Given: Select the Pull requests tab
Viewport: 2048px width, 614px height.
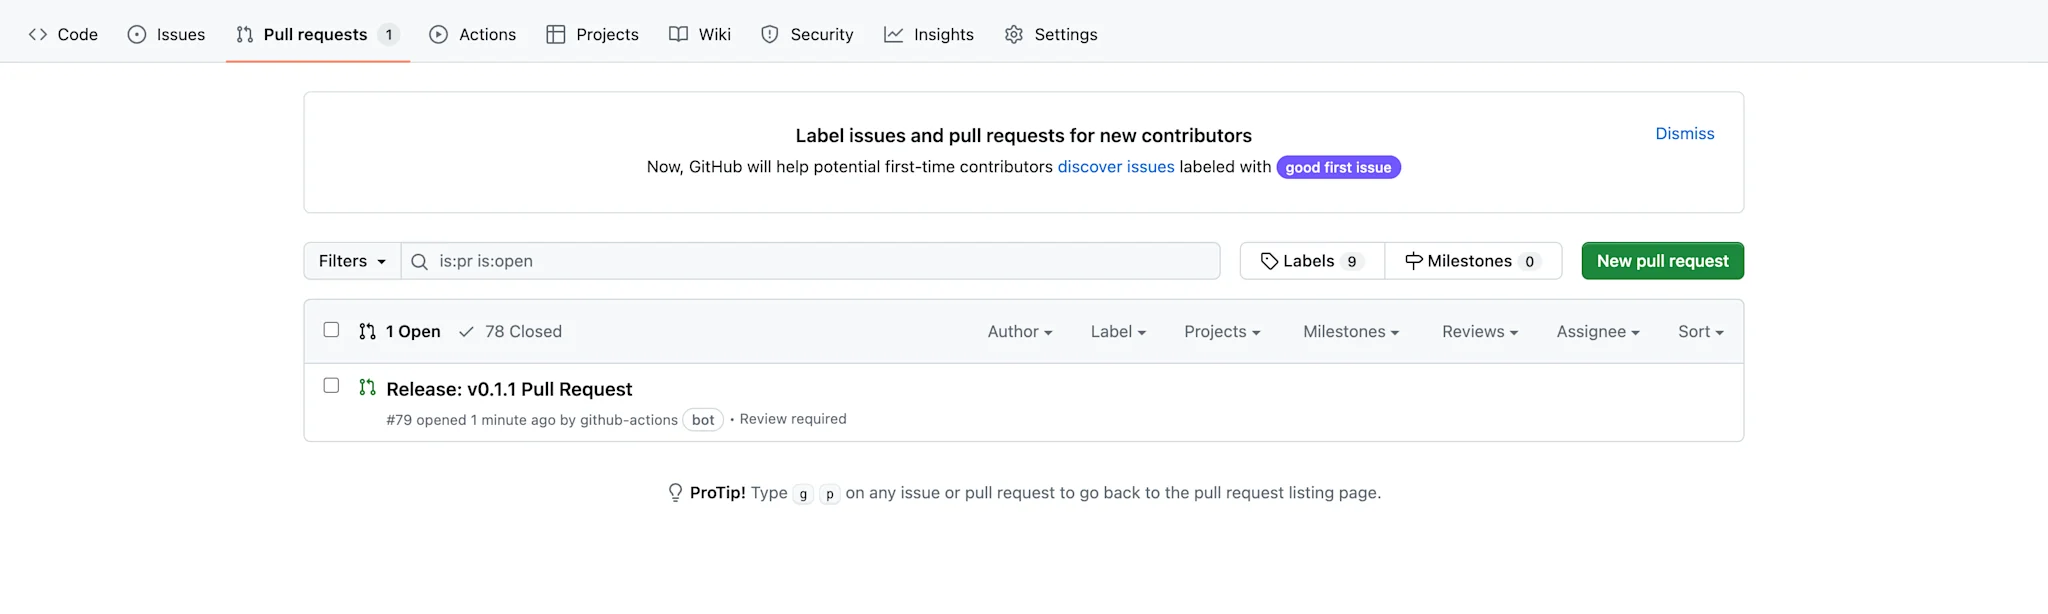Looking at the screenshot, I should click(317, 34).
